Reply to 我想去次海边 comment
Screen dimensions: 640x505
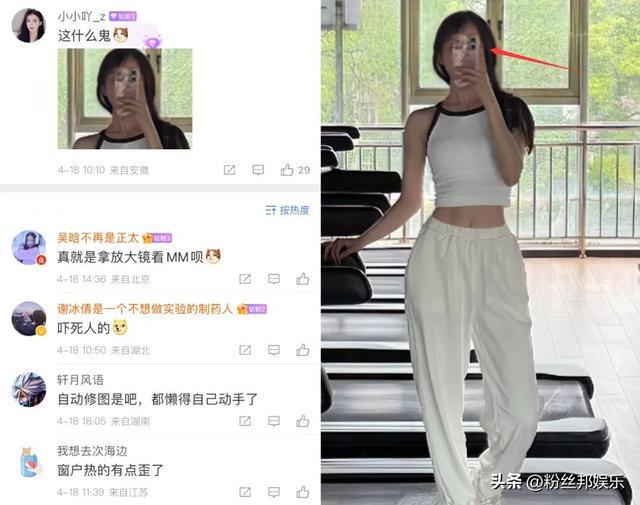273,492
